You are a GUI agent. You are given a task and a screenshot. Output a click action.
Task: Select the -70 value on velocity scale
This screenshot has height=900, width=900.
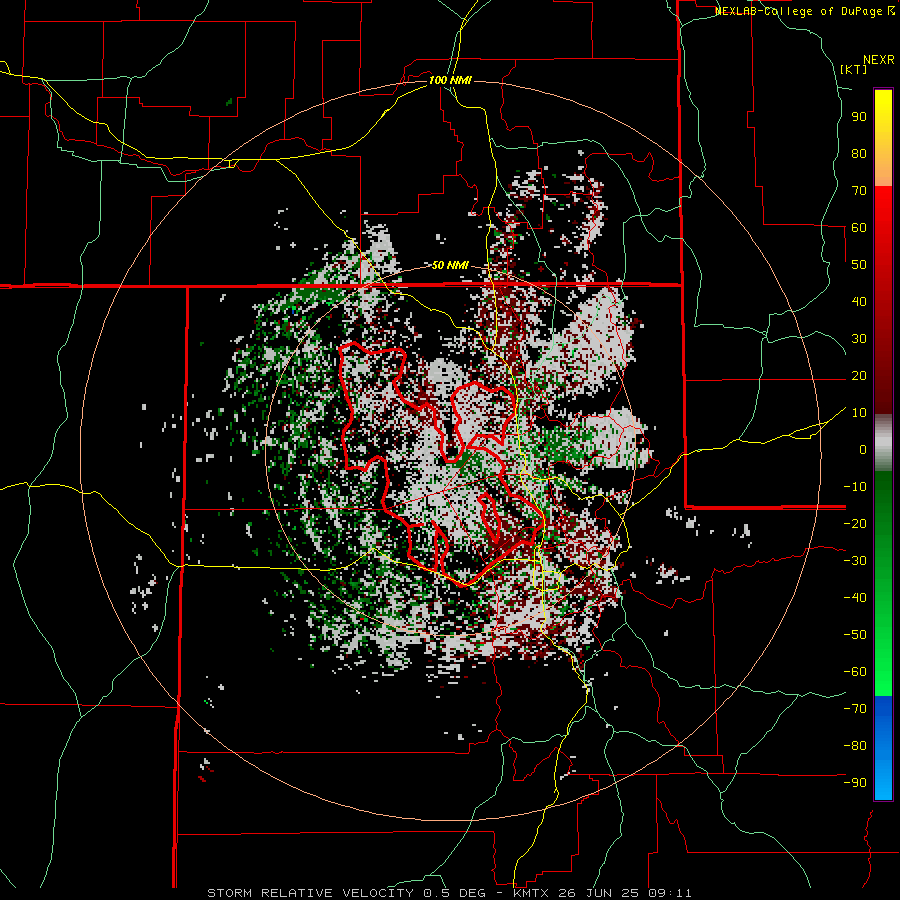[855, 709]
